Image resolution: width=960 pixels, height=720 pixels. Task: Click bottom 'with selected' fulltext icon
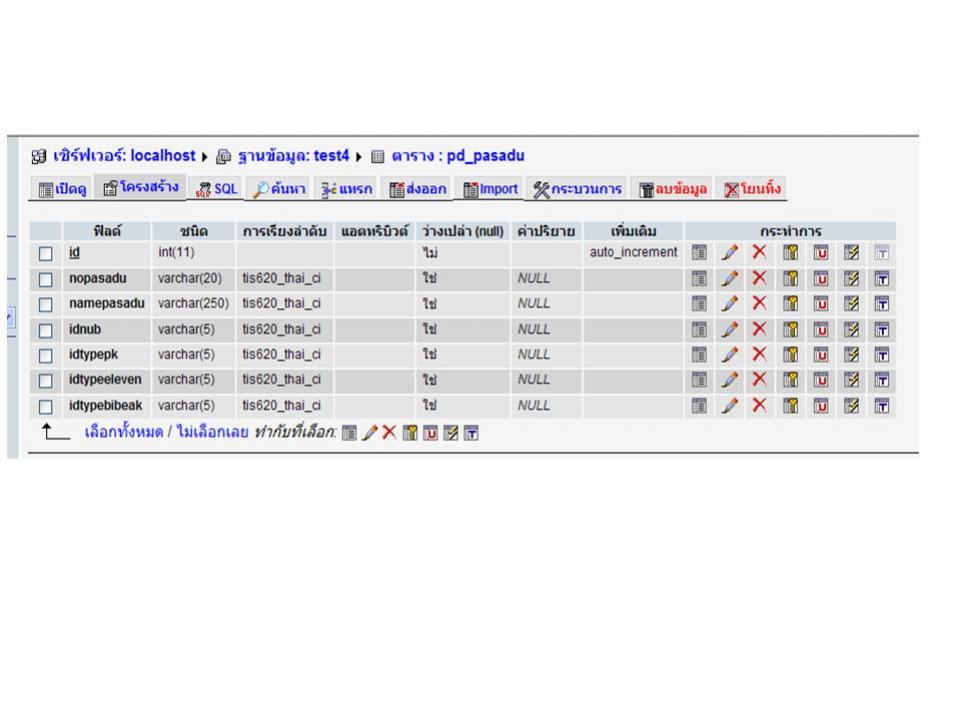pos(471,433)
